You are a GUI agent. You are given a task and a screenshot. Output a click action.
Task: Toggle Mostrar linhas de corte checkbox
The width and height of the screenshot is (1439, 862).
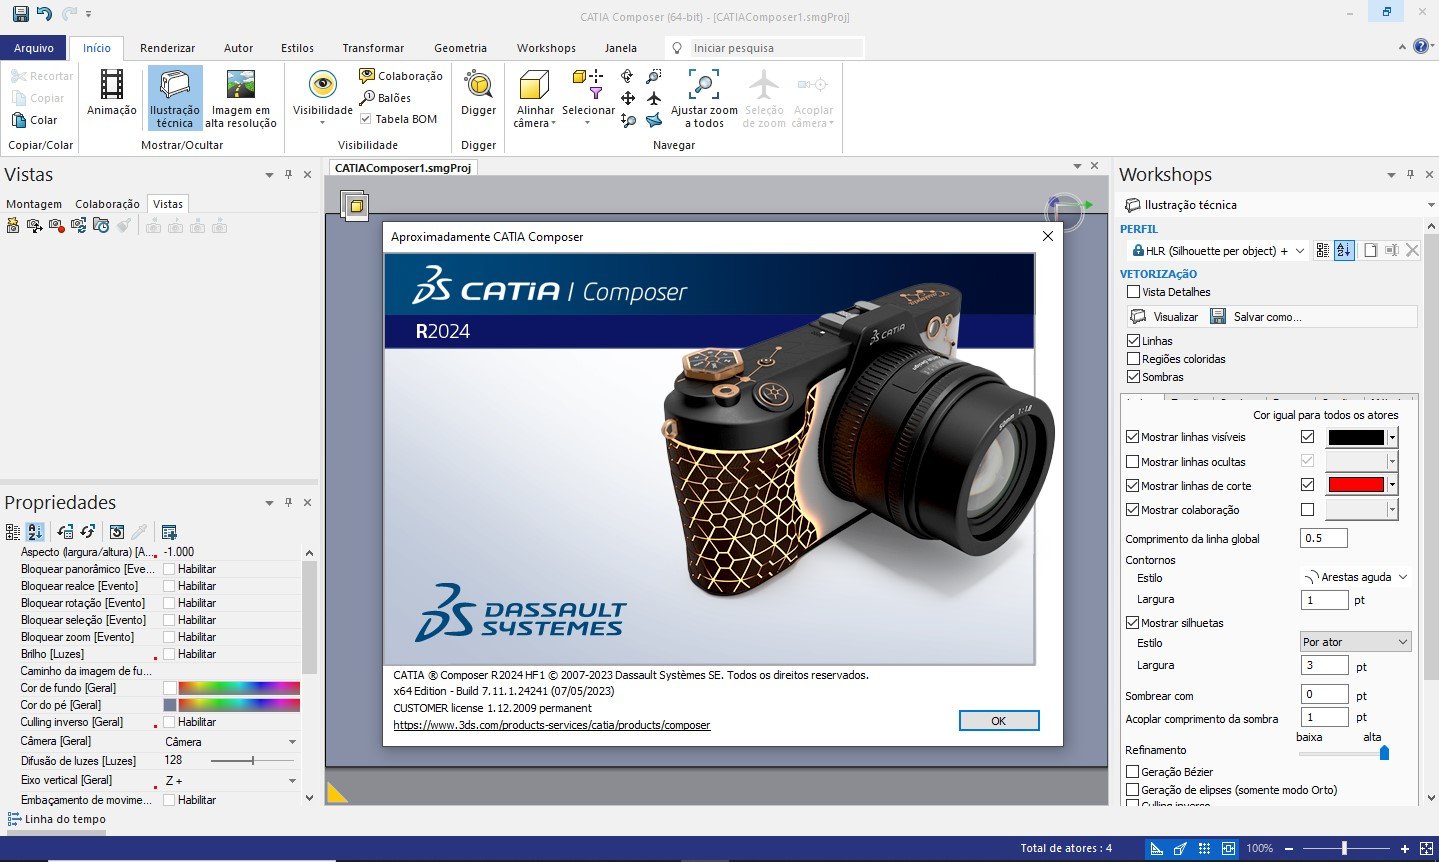pyautogui.click(x=1132, y=486)
